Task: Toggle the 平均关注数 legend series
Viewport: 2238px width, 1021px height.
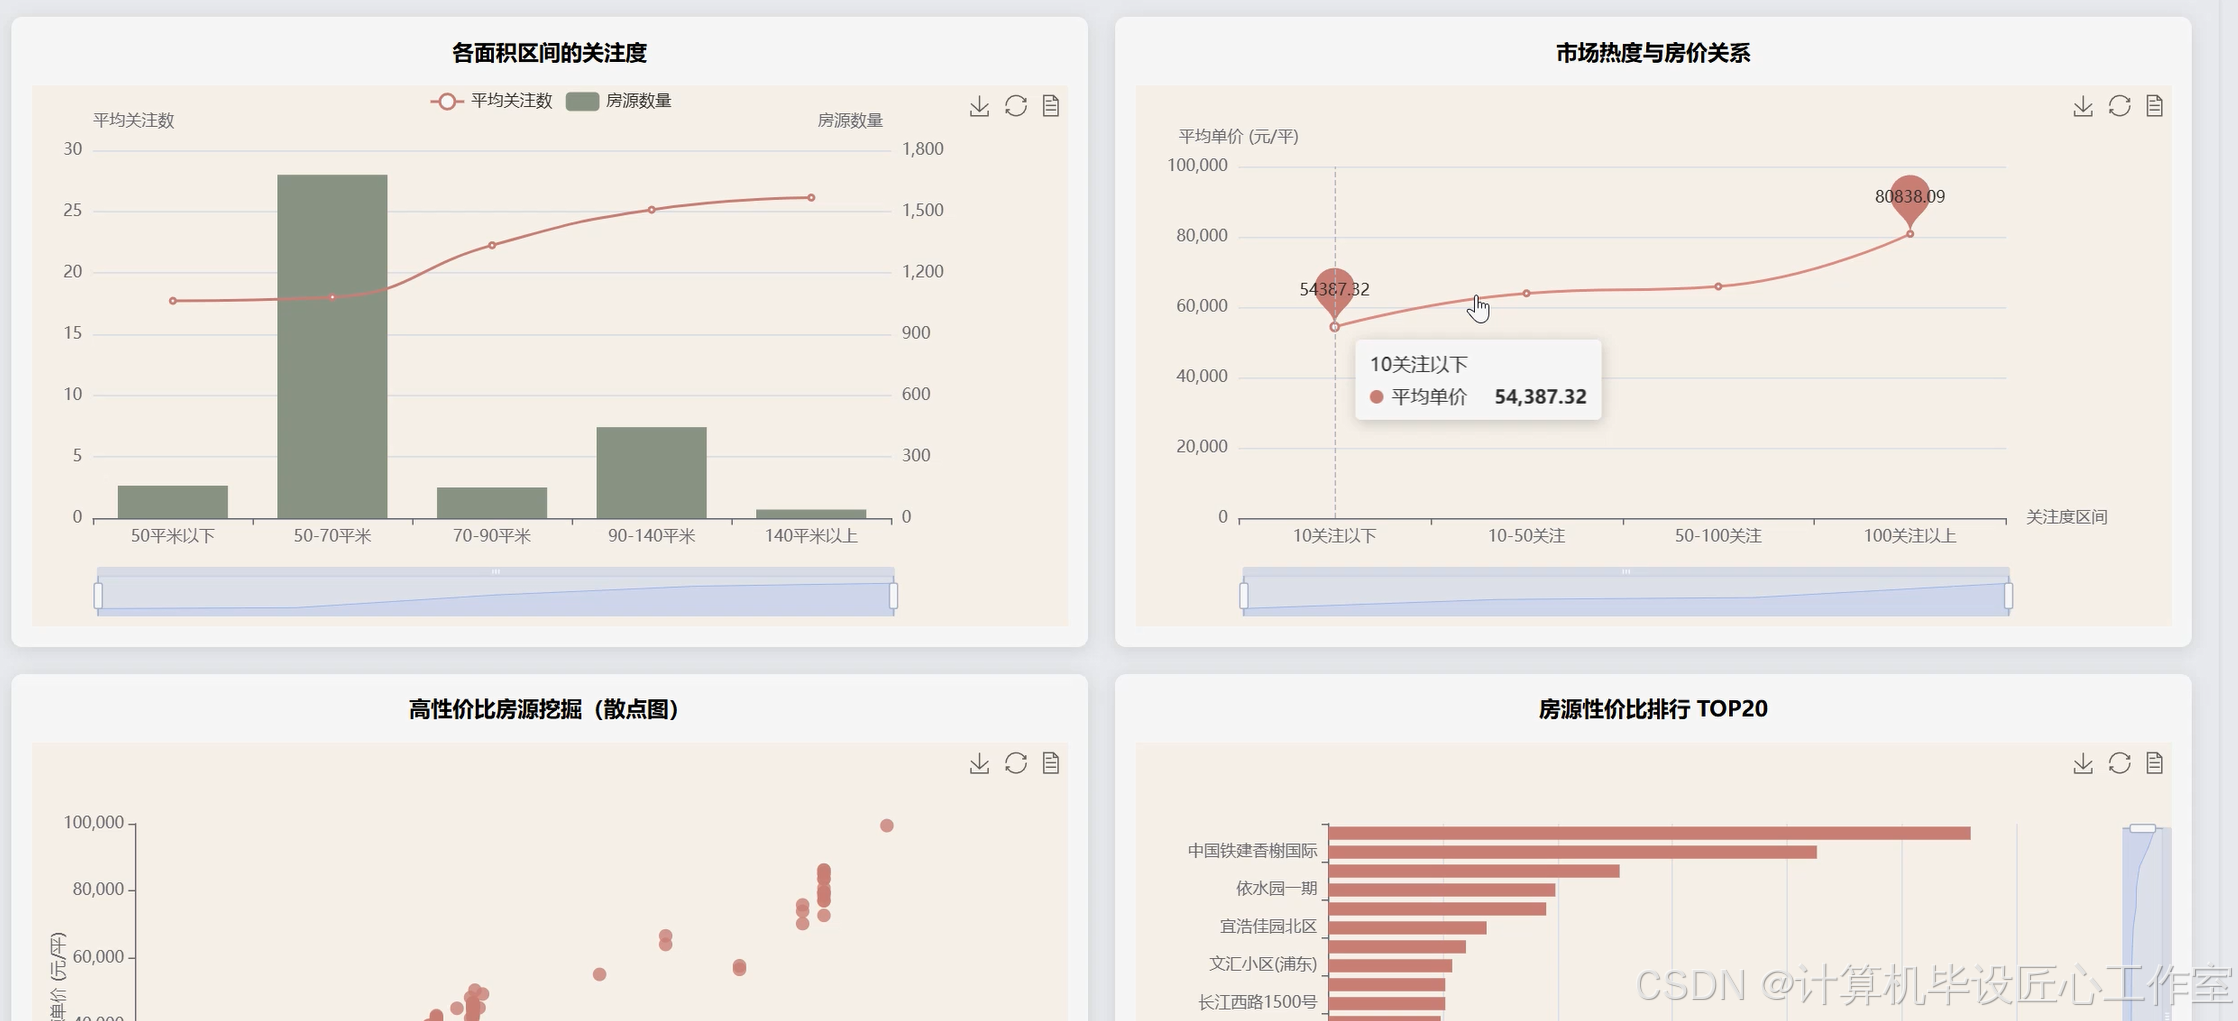Action: click(491, 101)
